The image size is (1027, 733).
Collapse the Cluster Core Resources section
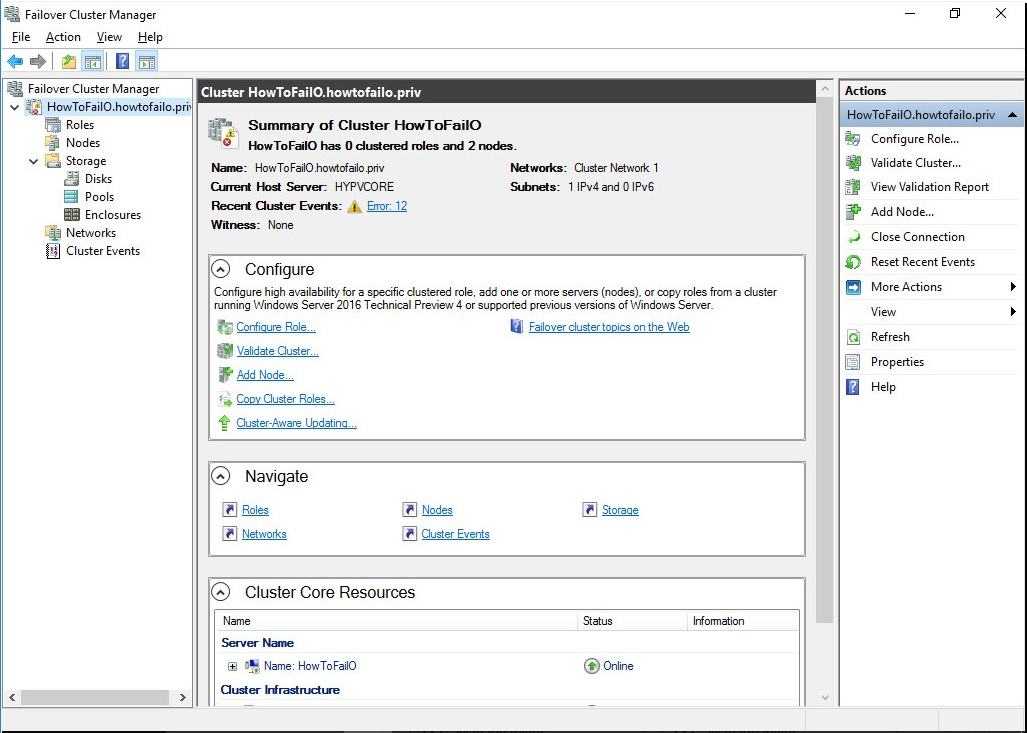(221, 592)
